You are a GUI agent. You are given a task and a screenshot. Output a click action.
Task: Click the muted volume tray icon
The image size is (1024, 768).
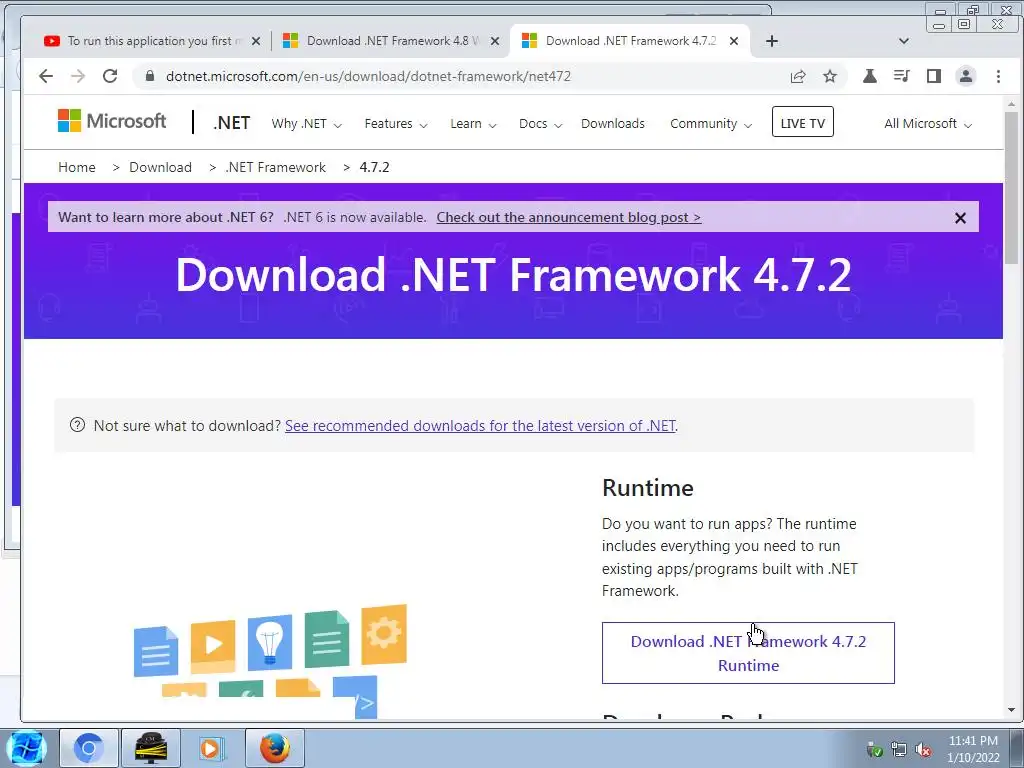tap(923, 750)
